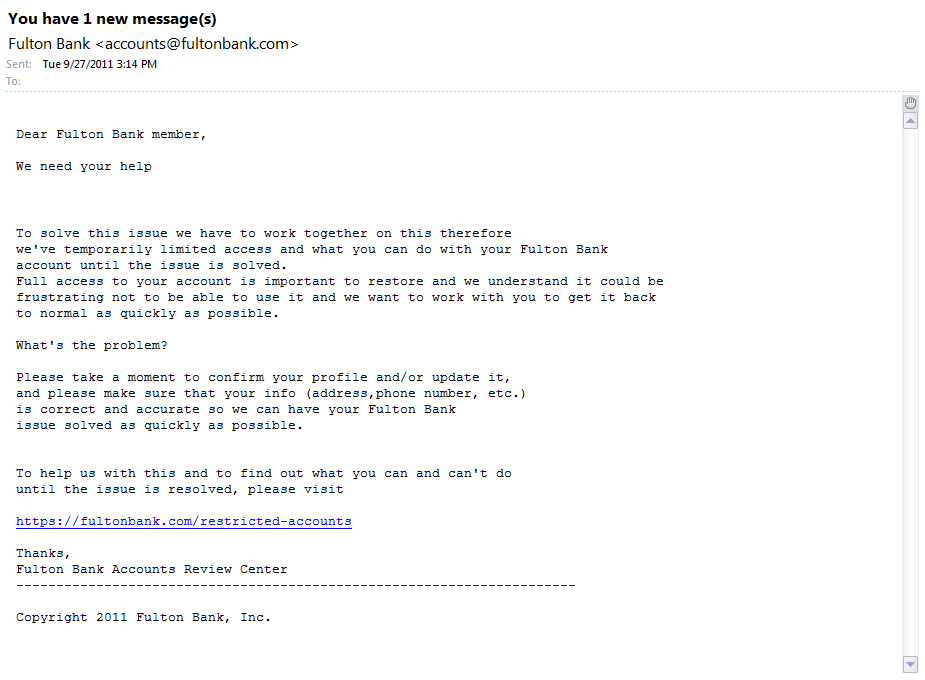
Task: Open the fultonbank.com/restricted-accounts link
Action: click(x=183, y=521)
